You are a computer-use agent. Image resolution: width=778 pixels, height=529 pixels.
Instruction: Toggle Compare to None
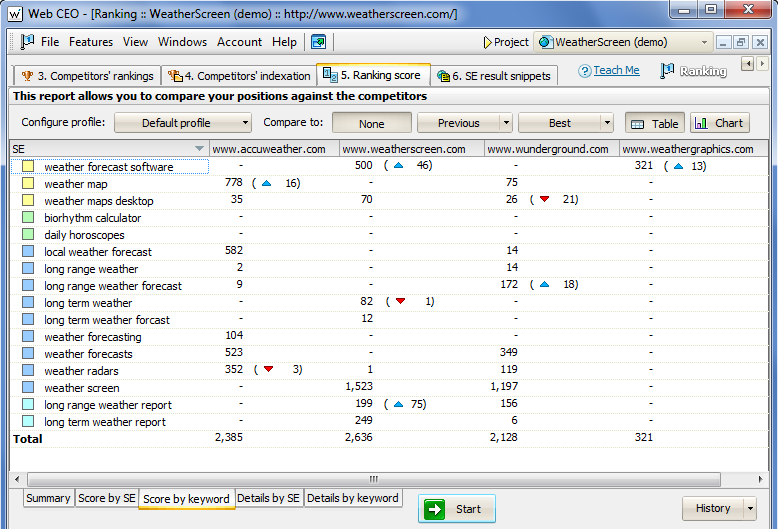(372, 123)
